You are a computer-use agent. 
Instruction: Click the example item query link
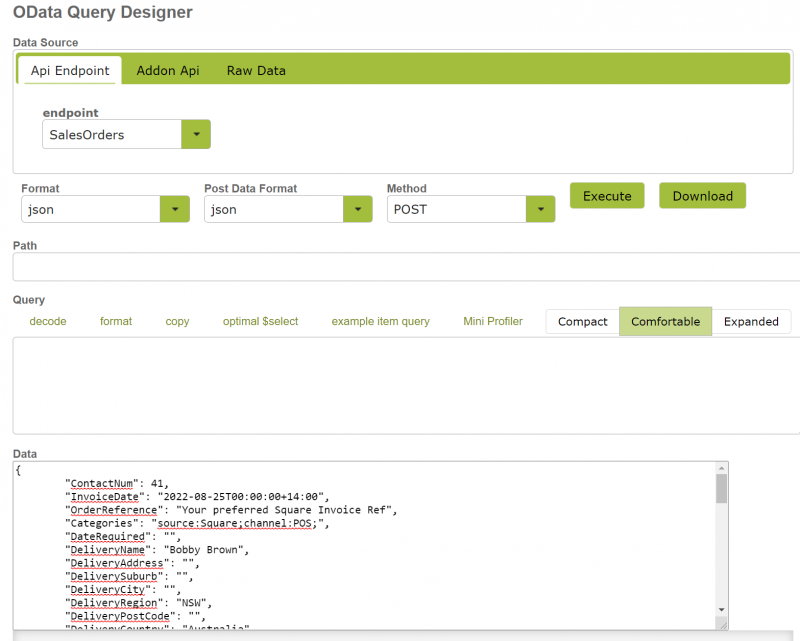[x=380, y=321]
